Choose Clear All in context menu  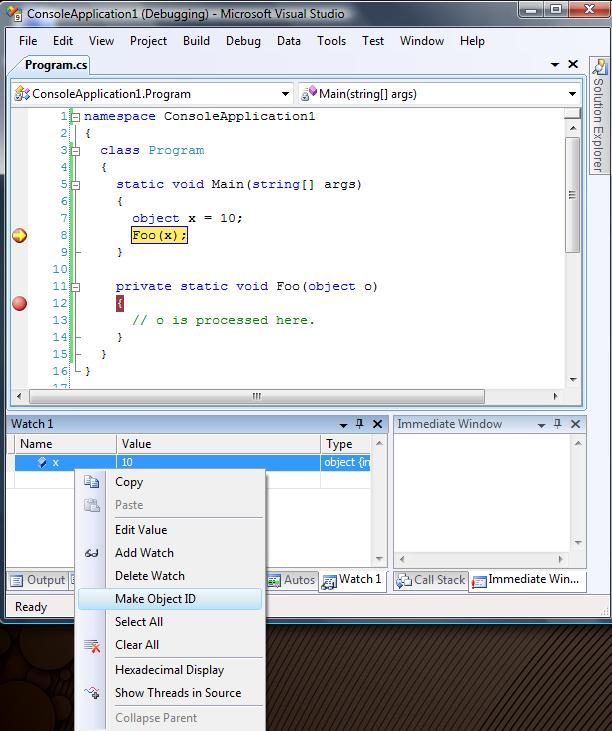pos(170,645)
